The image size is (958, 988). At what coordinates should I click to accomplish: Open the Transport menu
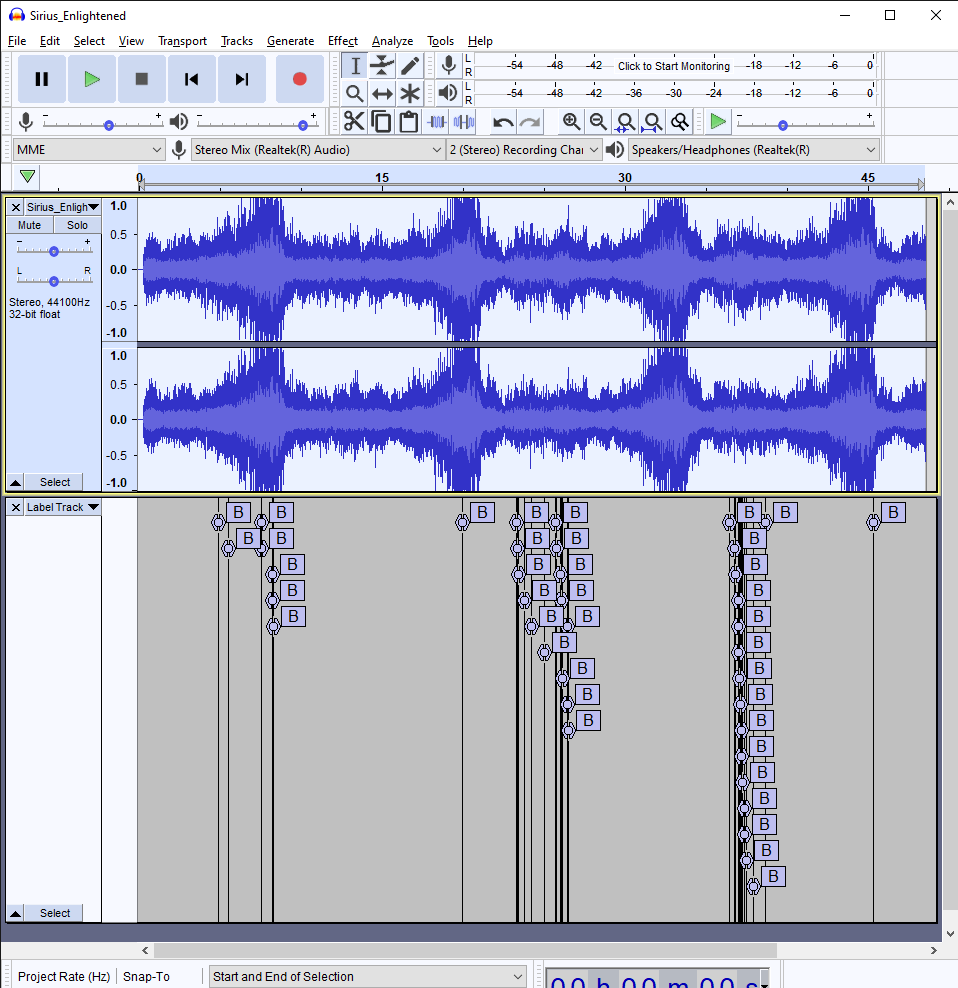coord(182,41)
